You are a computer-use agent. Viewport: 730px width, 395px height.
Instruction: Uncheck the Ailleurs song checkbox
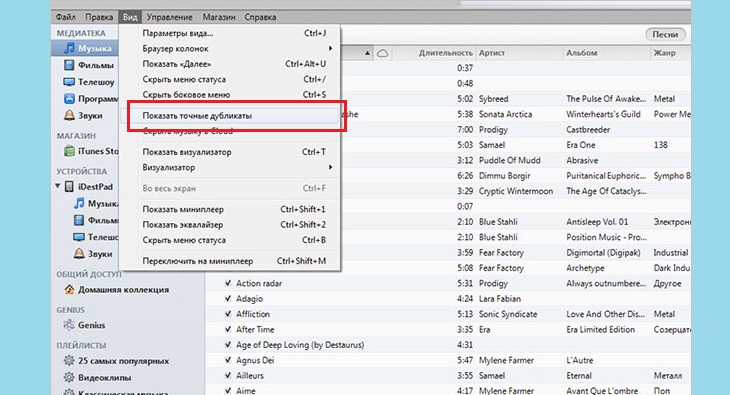click(228, 375)
